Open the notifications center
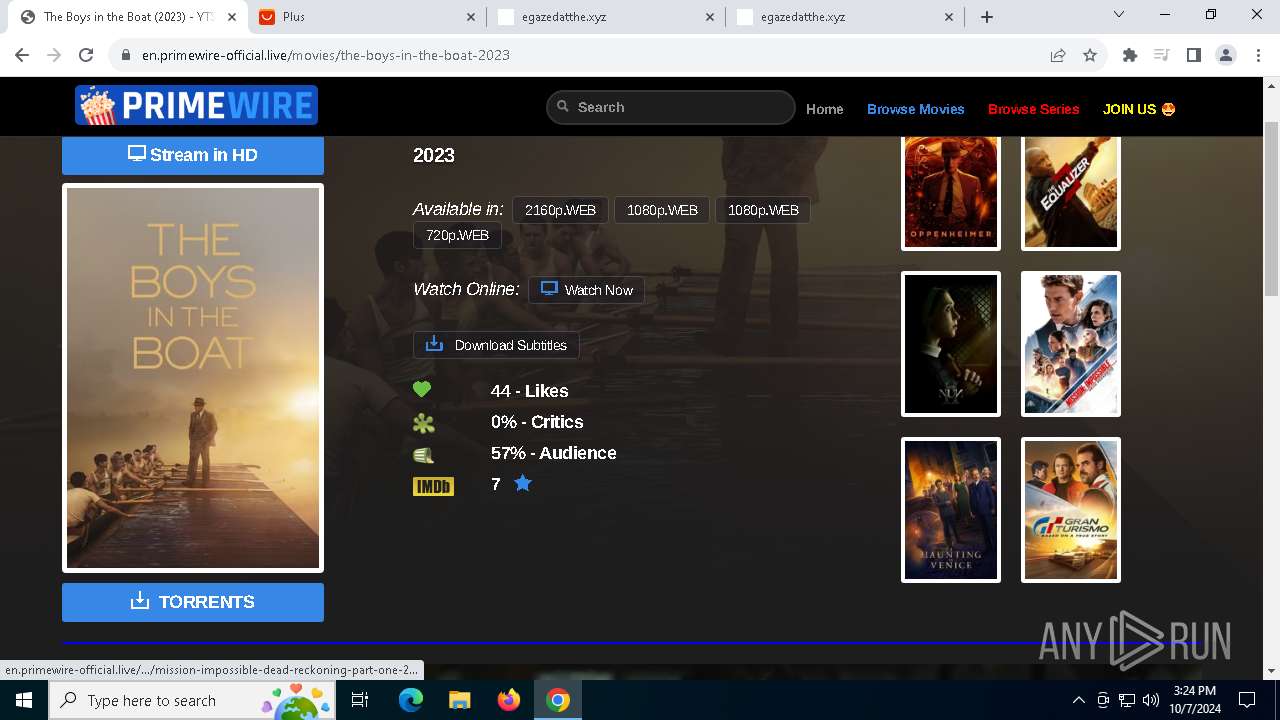 click(1247, 700)
